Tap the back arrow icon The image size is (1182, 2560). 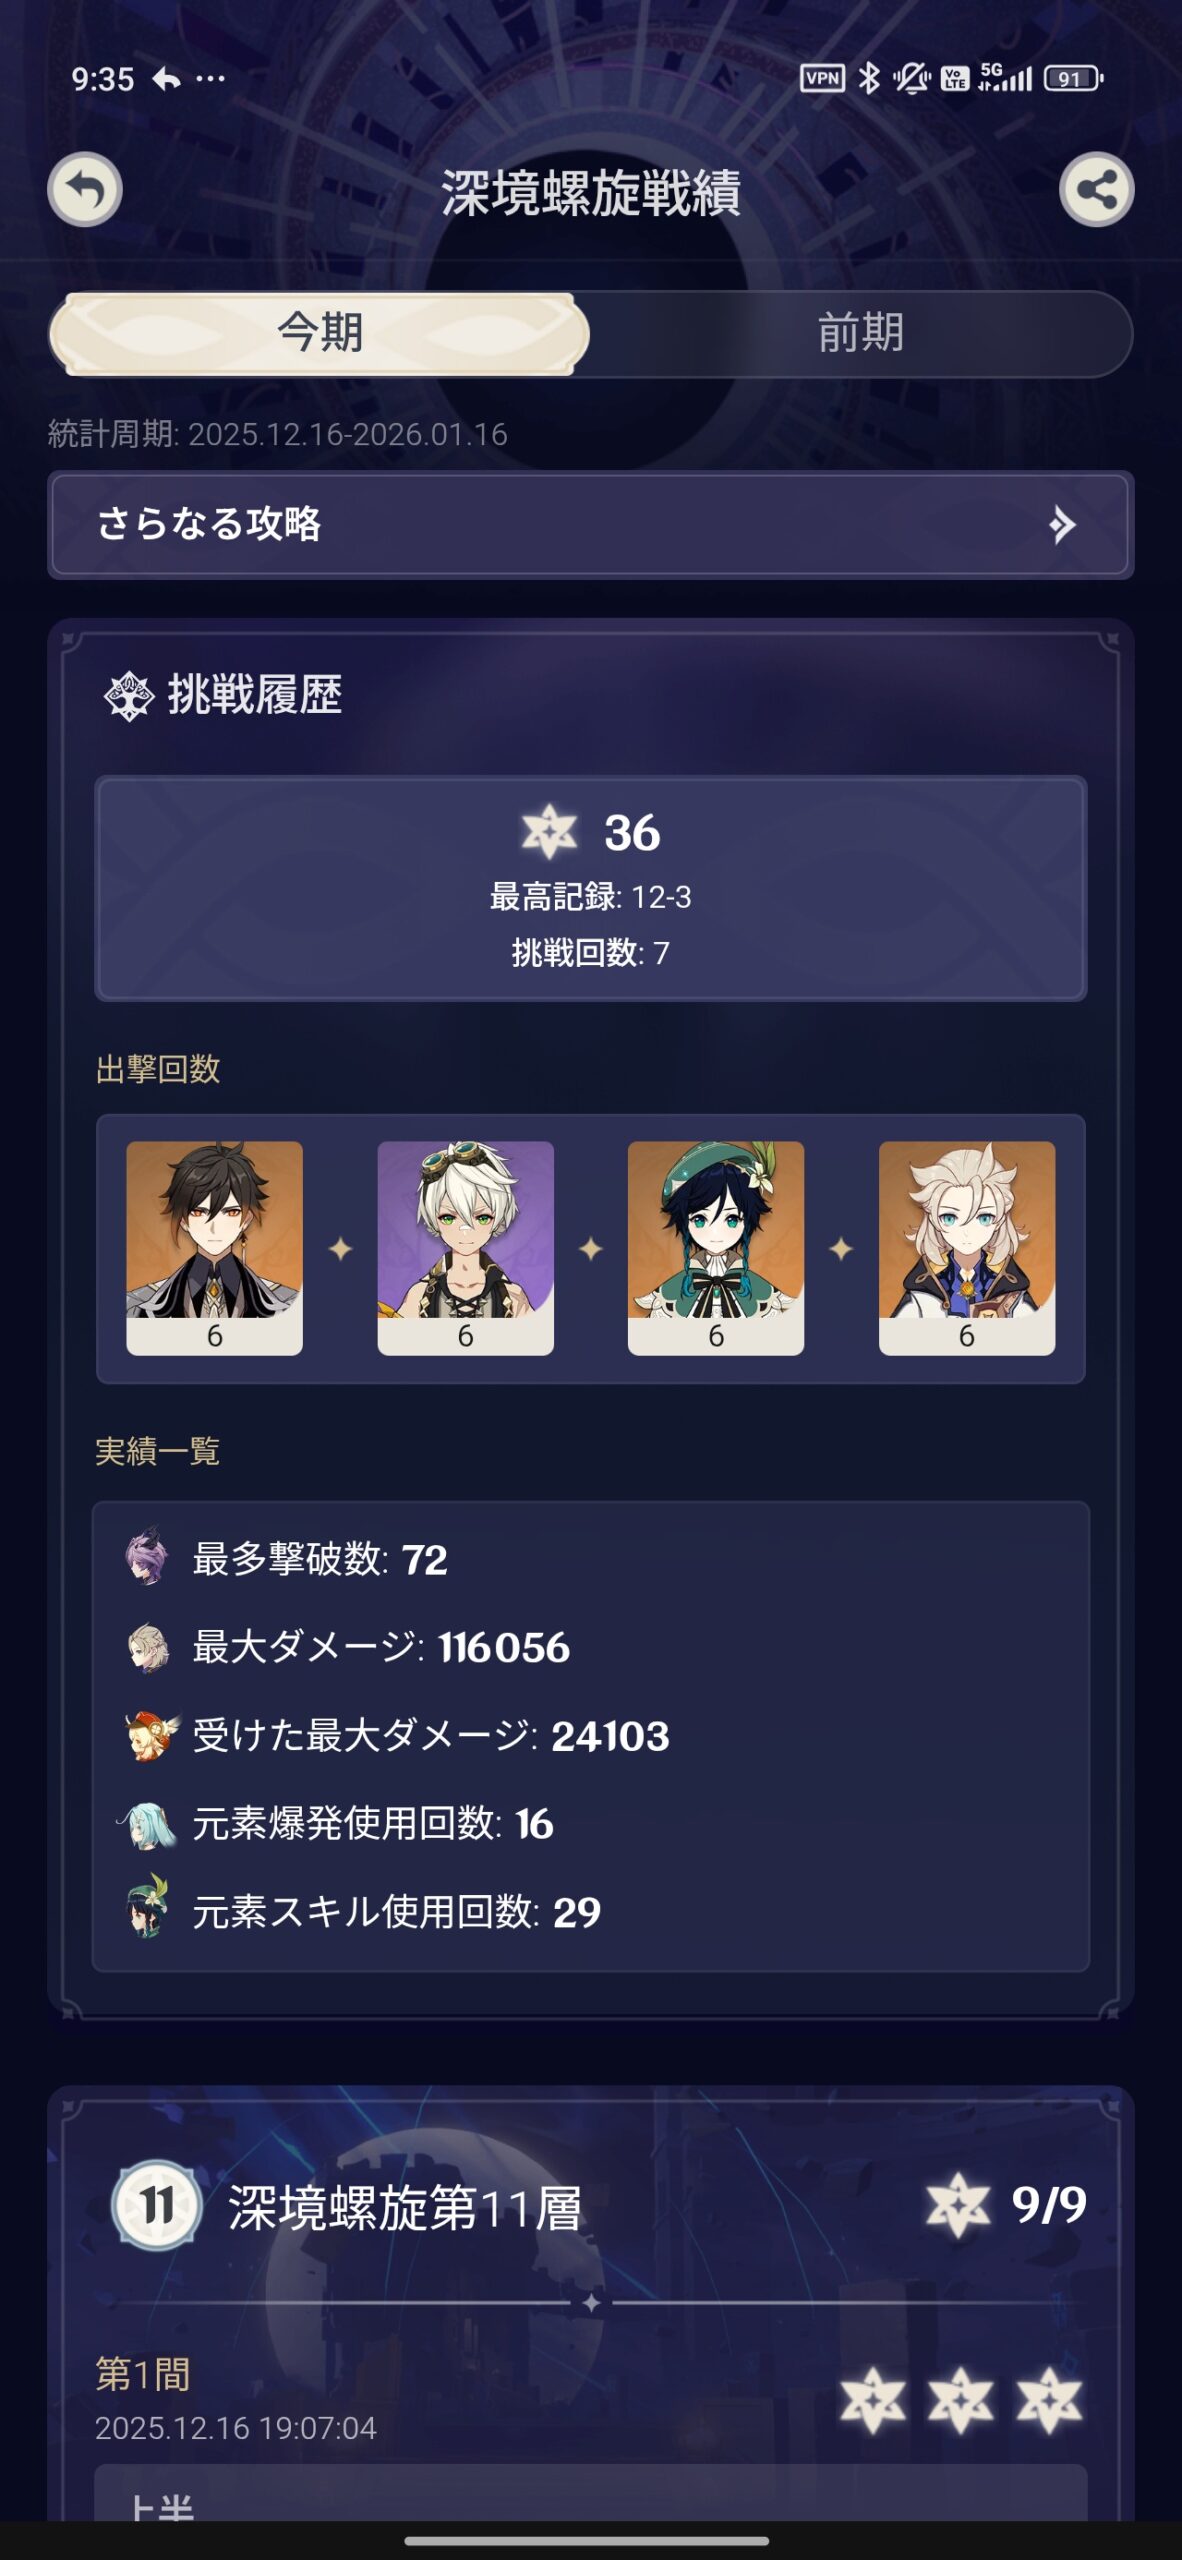85,189
